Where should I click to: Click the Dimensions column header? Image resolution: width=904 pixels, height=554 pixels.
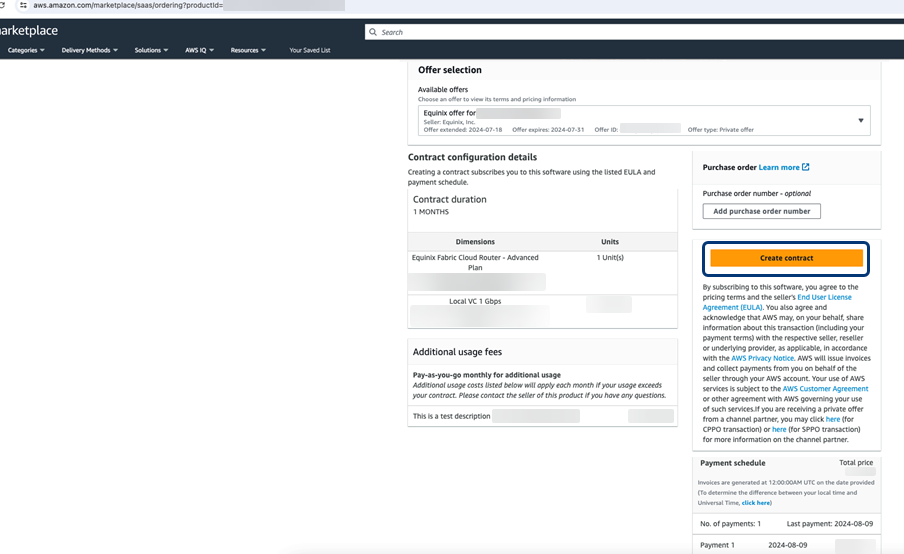475,242
